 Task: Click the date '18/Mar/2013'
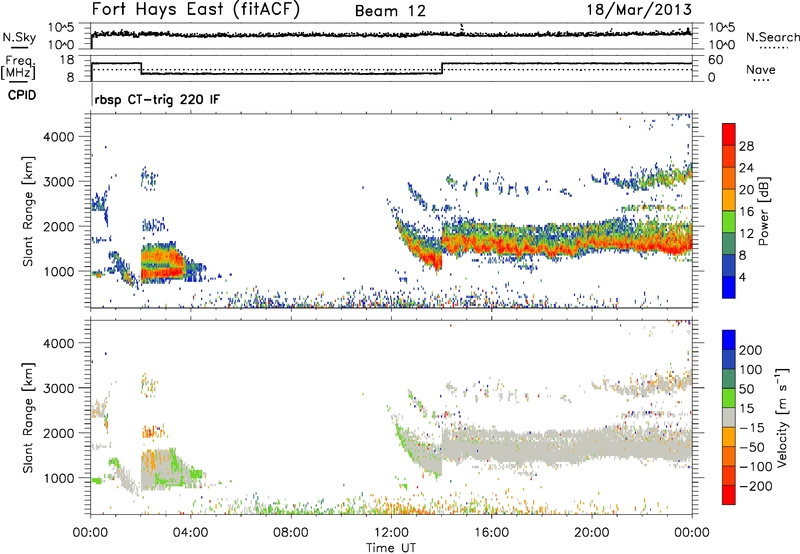639,10
